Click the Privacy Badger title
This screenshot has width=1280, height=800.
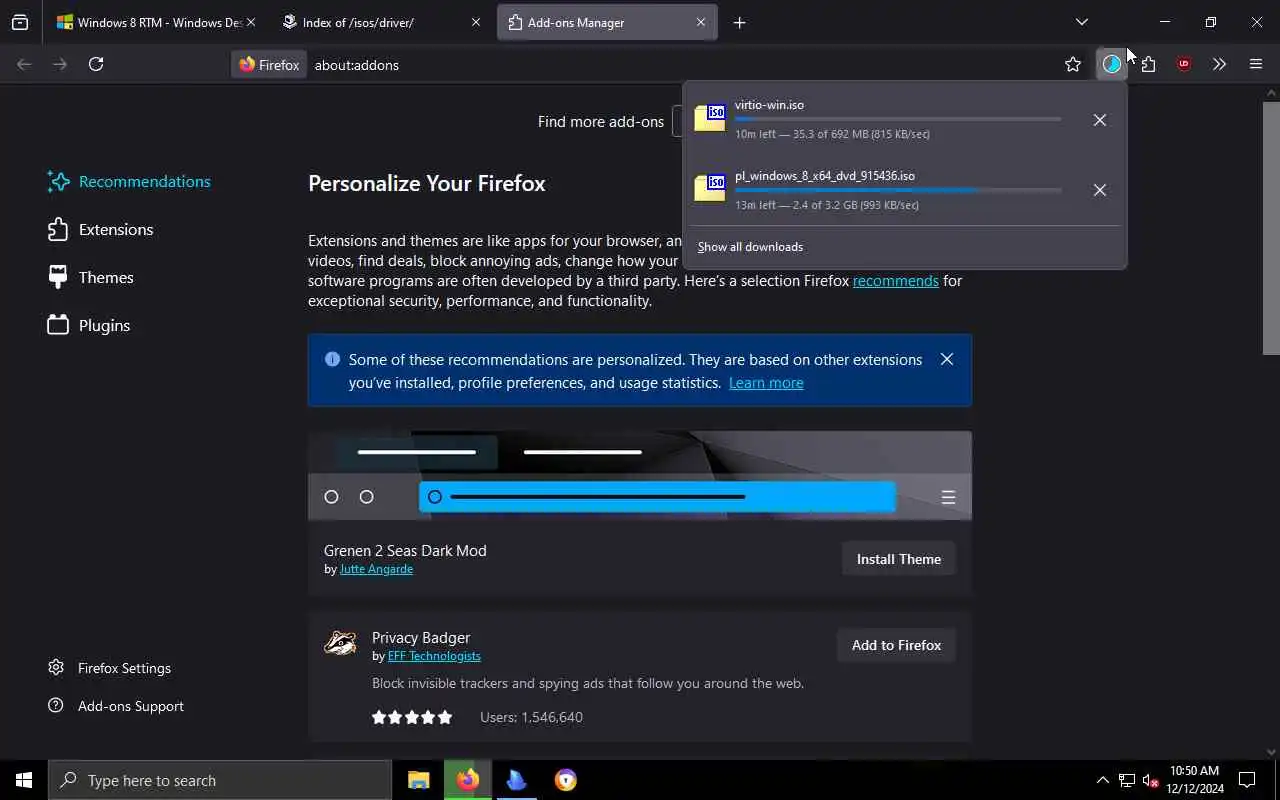[421, 638]
